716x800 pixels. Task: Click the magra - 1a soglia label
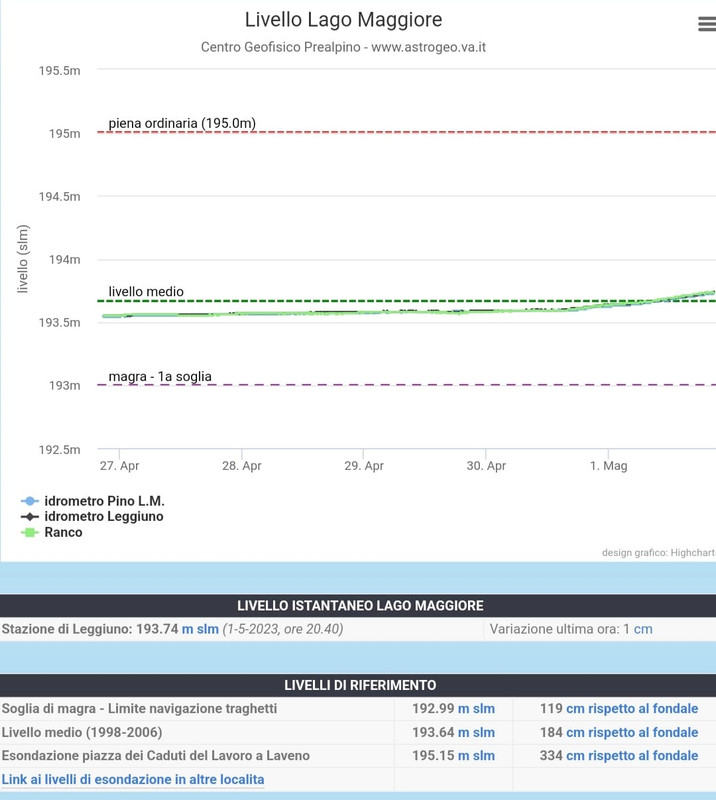click(x=160, y=377)
